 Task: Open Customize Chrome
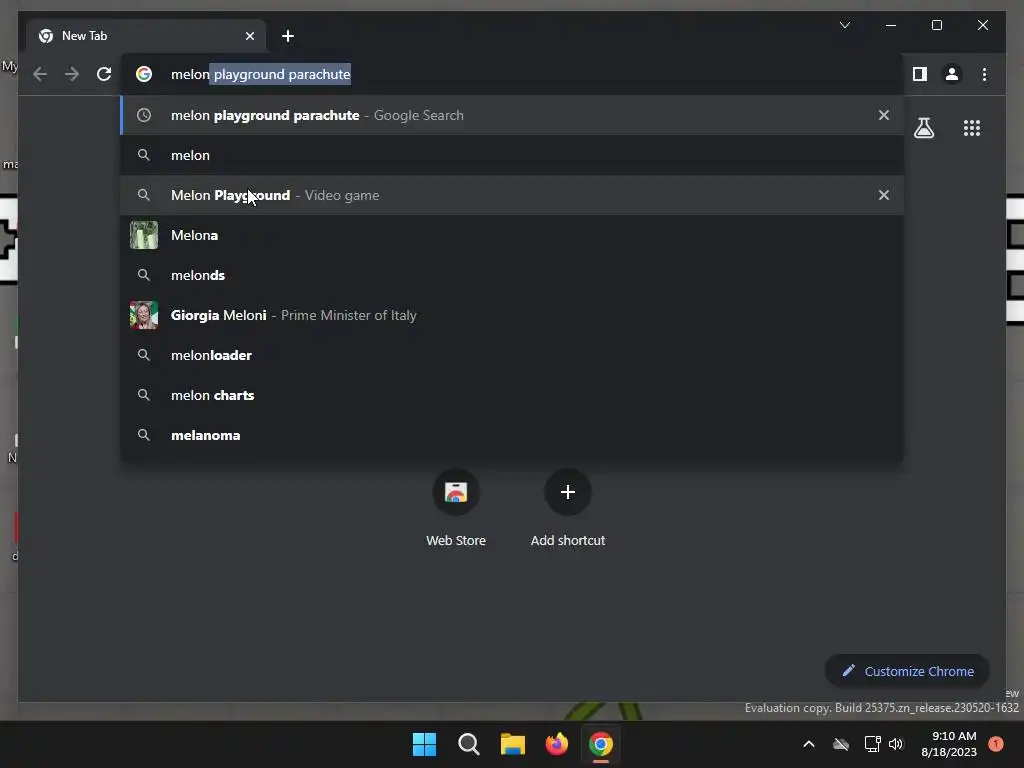(x=907, y=671)
